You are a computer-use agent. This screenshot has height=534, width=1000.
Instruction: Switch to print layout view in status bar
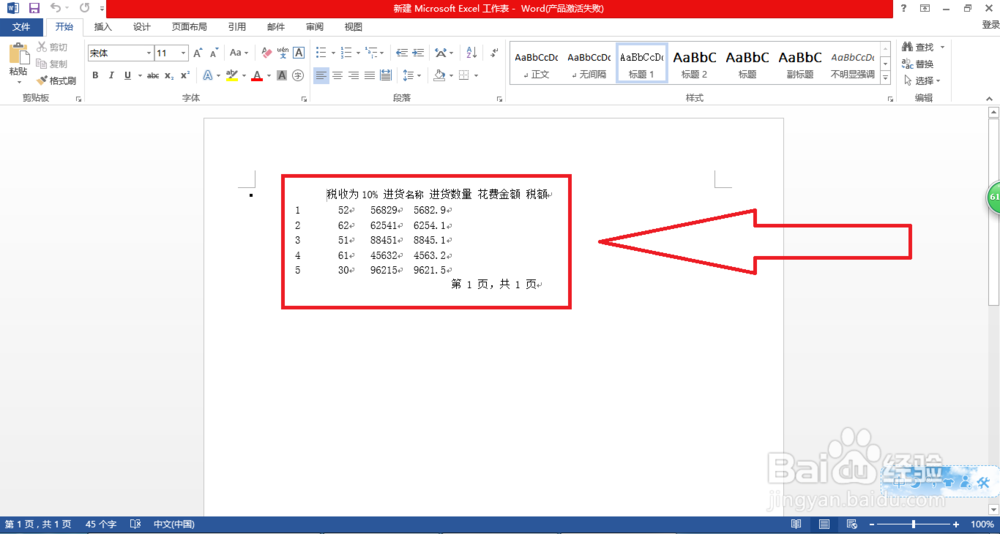tap(824, 524)
